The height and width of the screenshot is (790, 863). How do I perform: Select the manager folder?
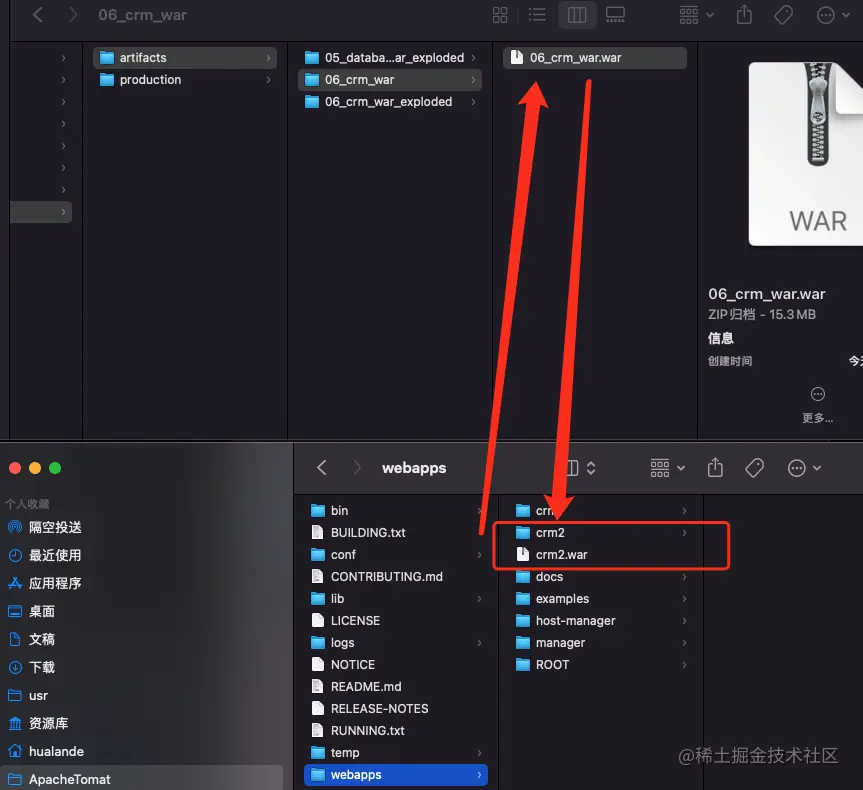[601, 643]
